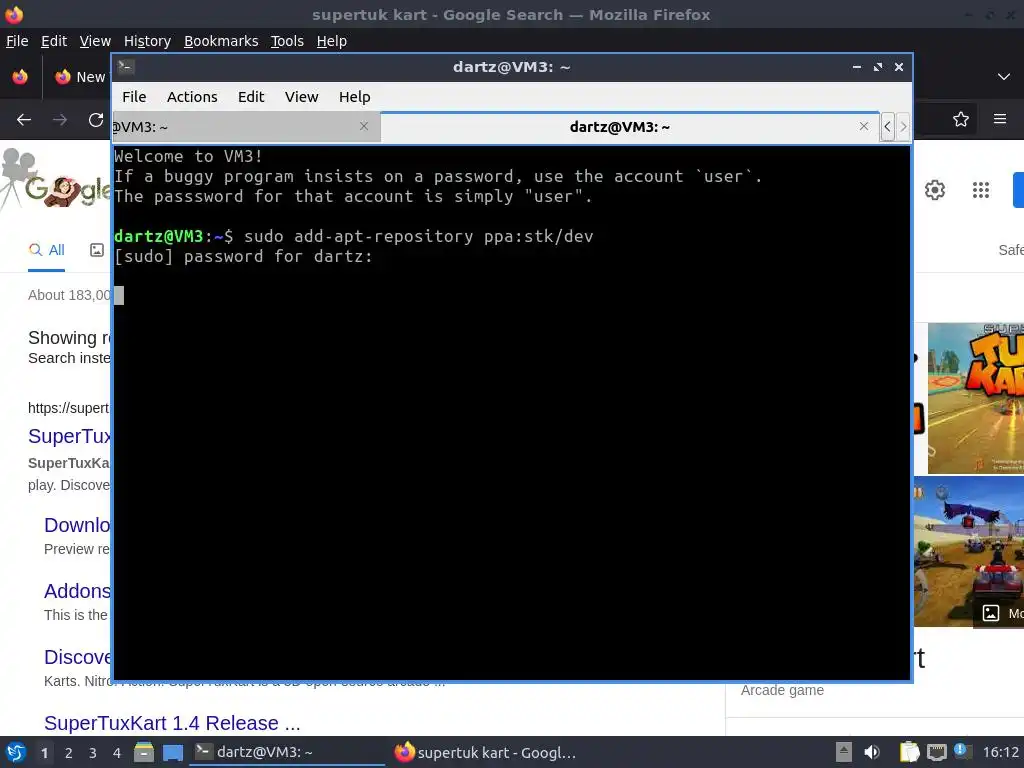Reload the Firefox page
The image size is (1024, 768).
point(96,120)
